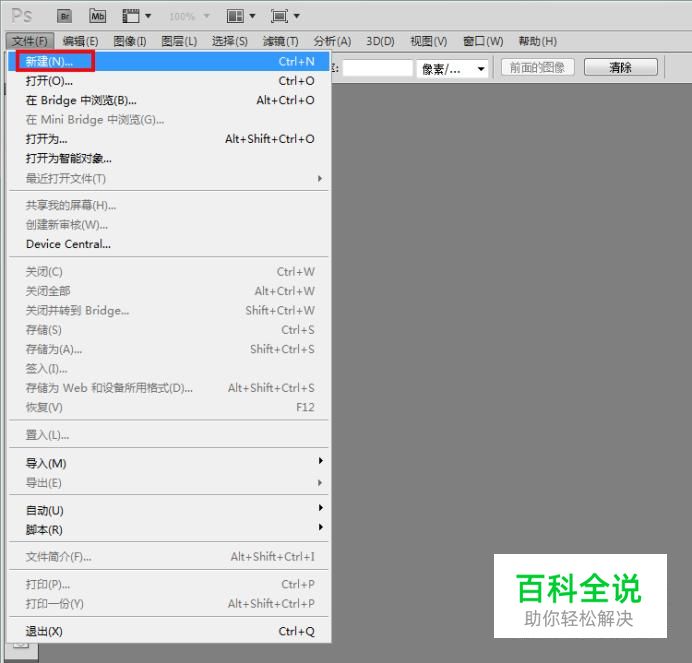
Task: Open the 视图(V) menu
Action: tap(429, 41)
